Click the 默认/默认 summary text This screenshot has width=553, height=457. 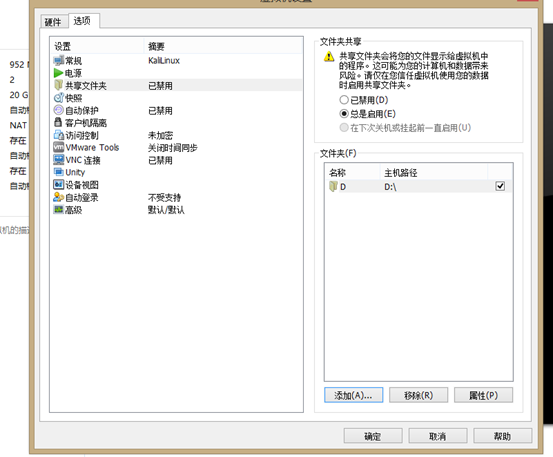[x=166, y=210]
